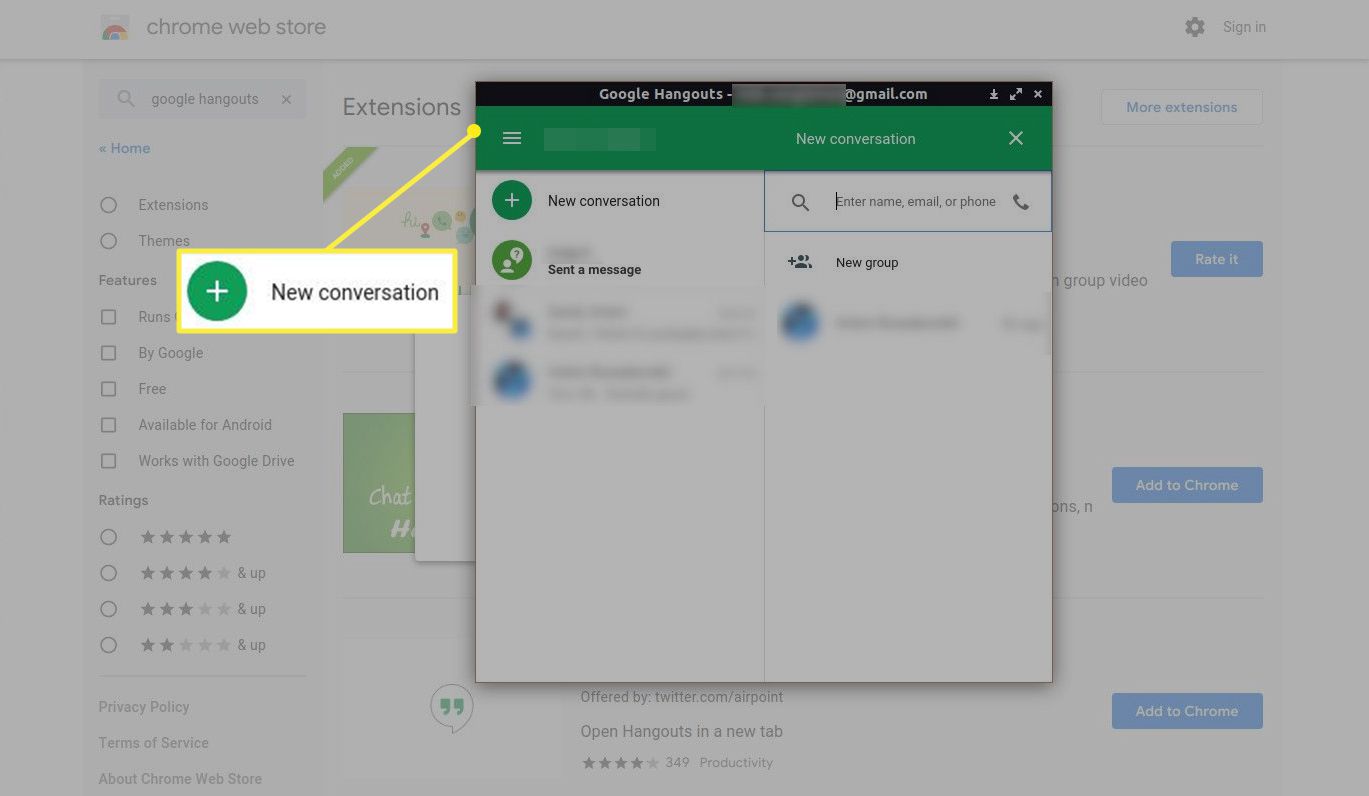The width and height of the screenshot is (1369, 796).
Task: Check the Available for Android checkbox
Action: pos(108,425)
